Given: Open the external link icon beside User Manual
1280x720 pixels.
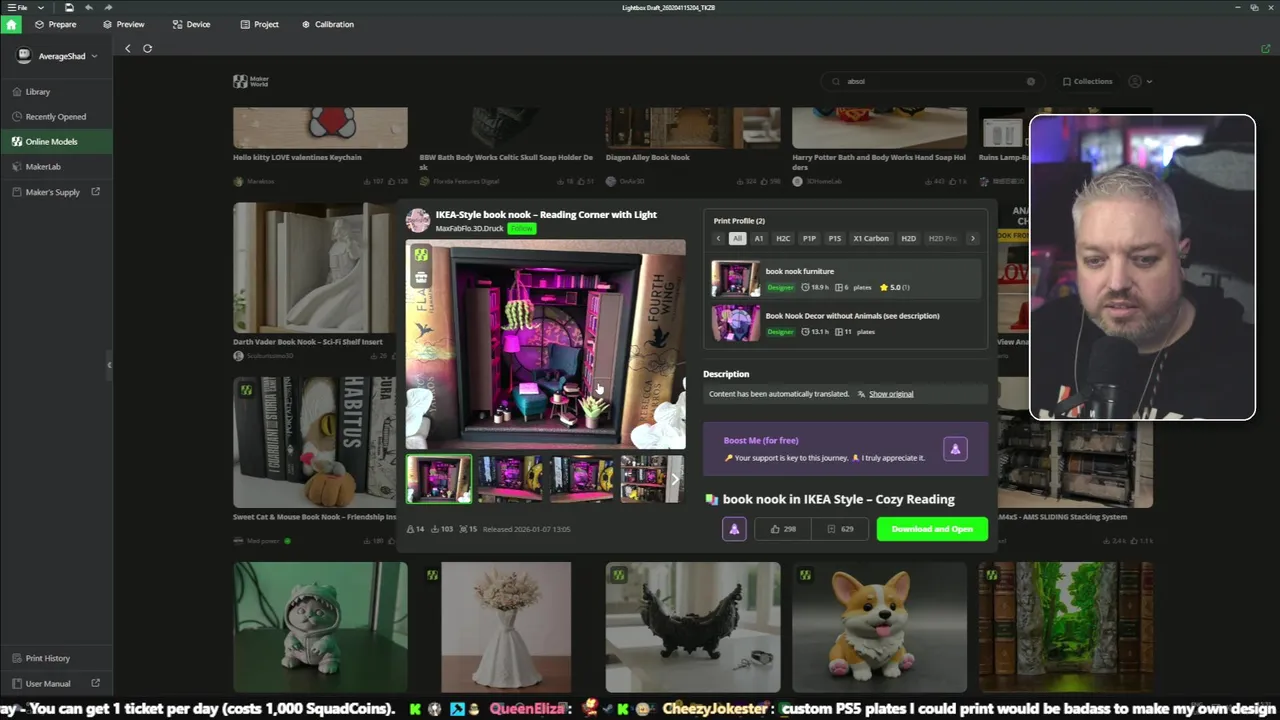Looking at the screenshot, I should pyautogui.click(x=96, y=683).
